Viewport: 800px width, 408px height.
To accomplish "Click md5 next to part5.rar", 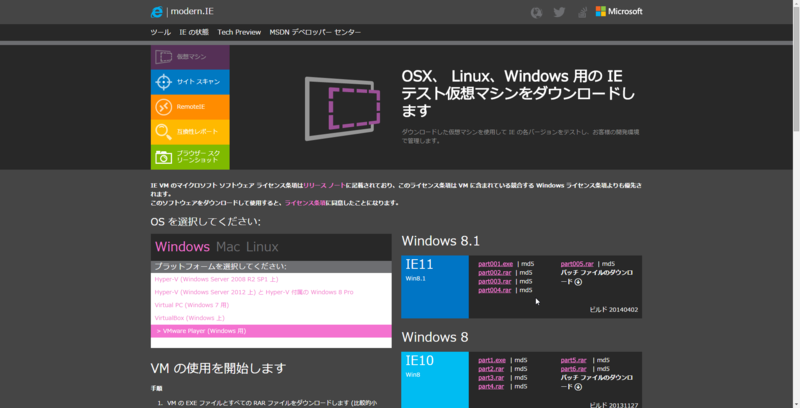I will (x=604, y=360).
